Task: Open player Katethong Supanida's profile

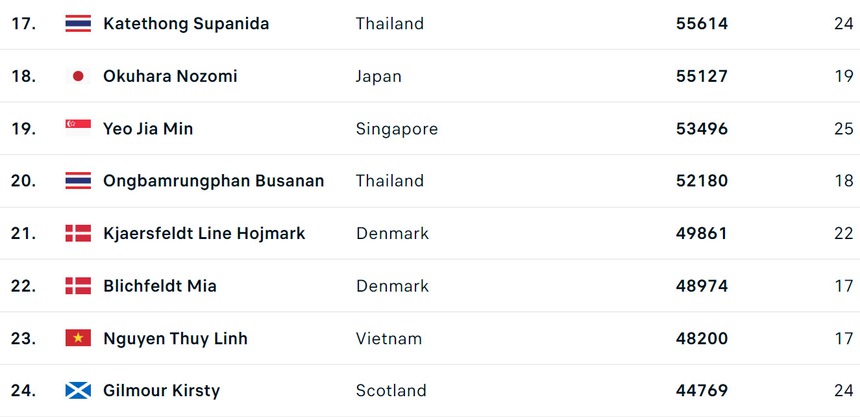Action: click(186, 23)
